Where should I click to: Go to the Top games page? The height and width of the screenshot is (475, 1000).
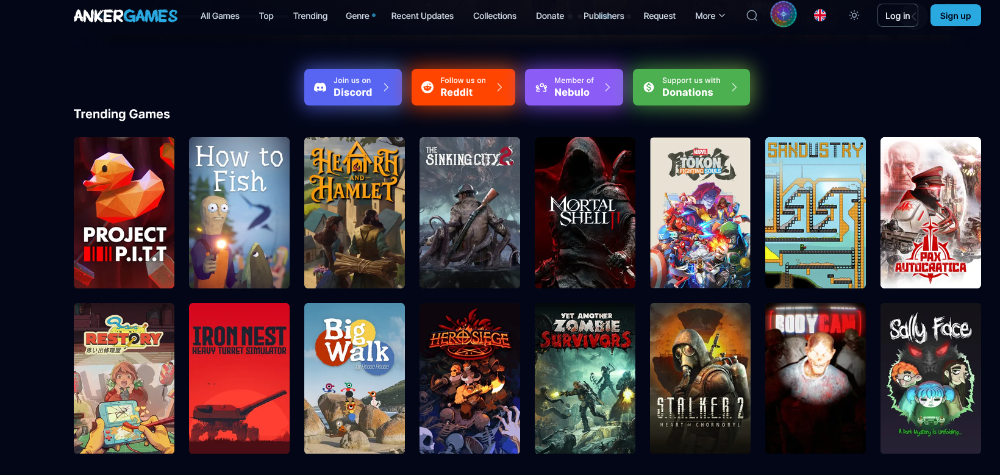pyautogui.click(x=266, y=16)
